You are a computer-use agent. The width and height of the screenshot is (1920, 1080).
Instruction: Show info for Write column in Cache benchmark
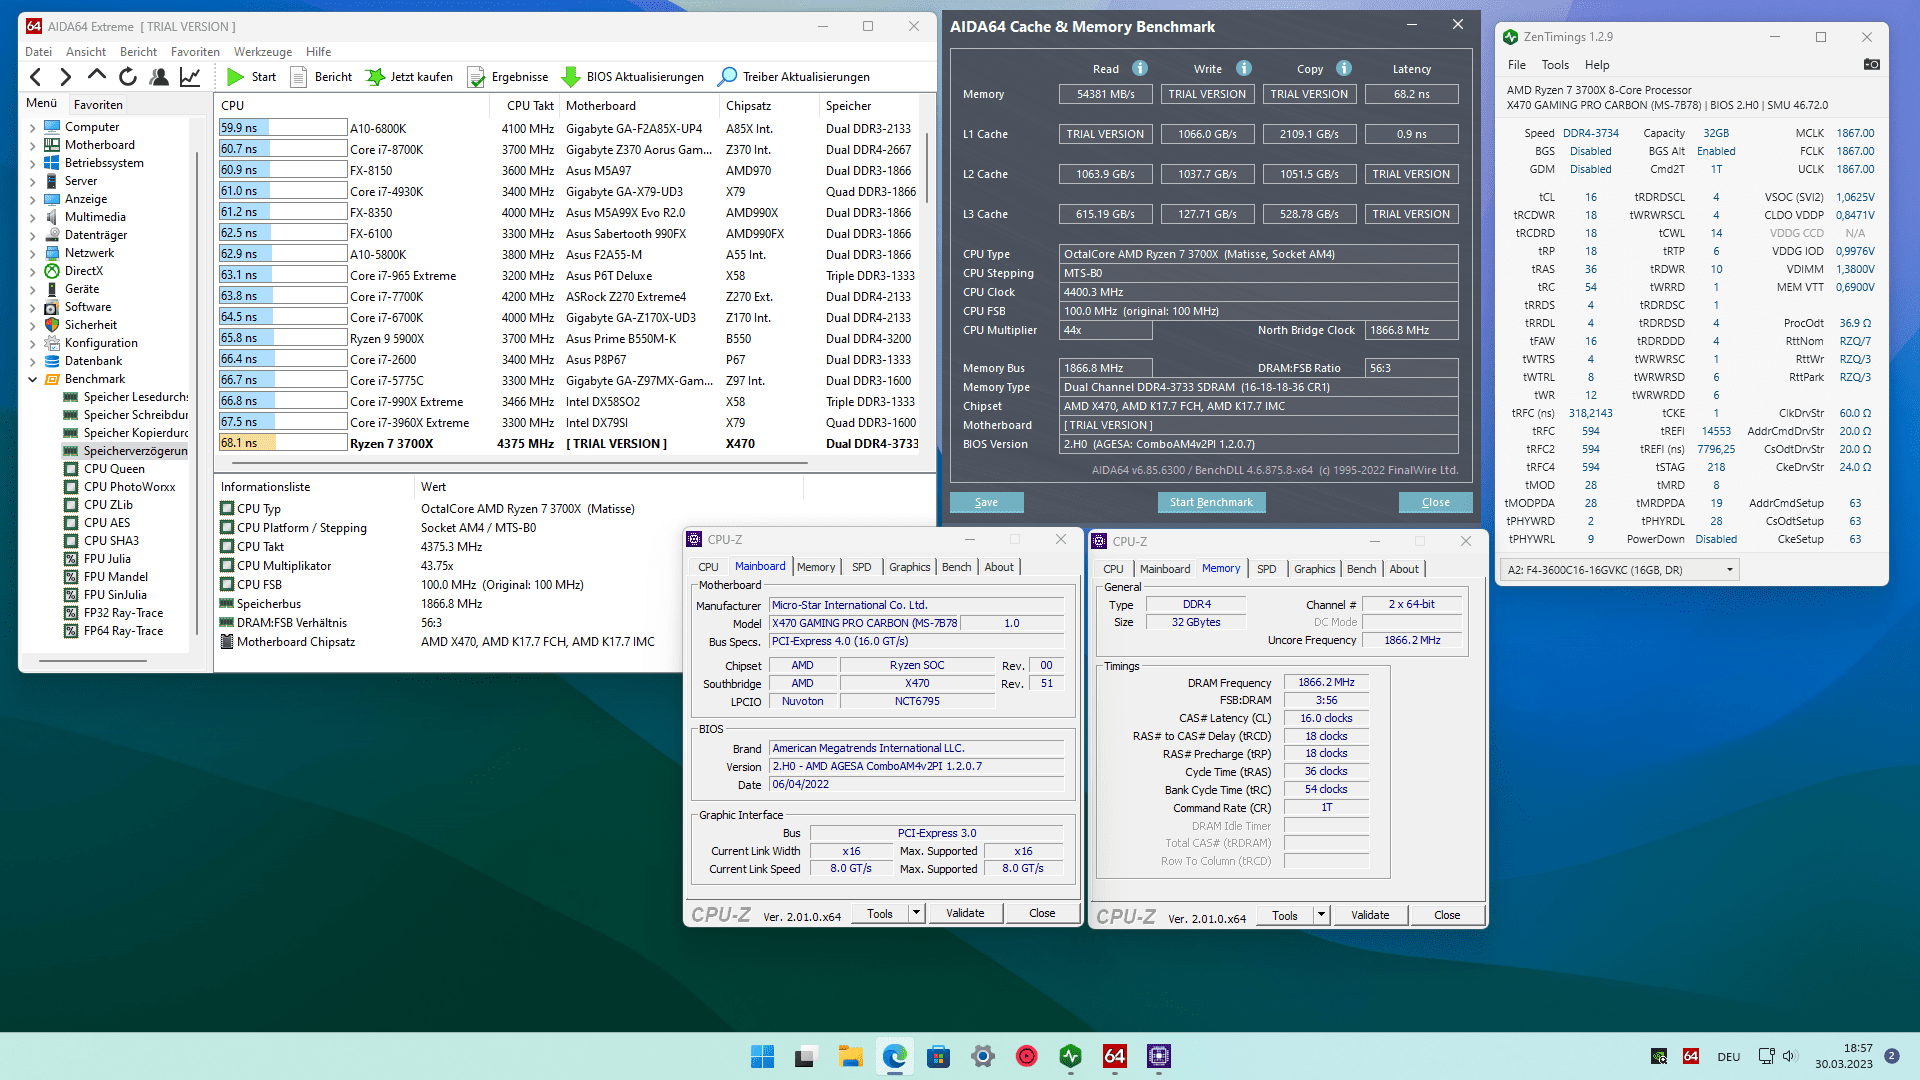1244,68
